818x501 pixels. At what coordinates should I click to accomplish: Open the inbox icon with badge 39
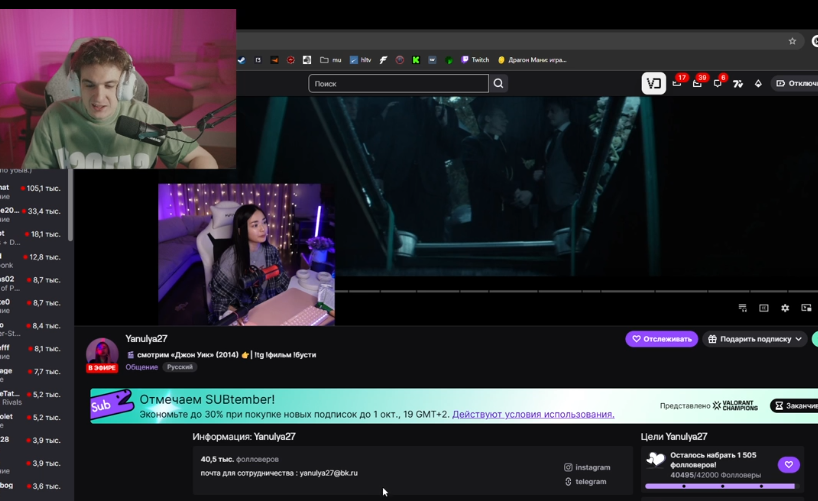pyautogui.click(x=698, y=82)
